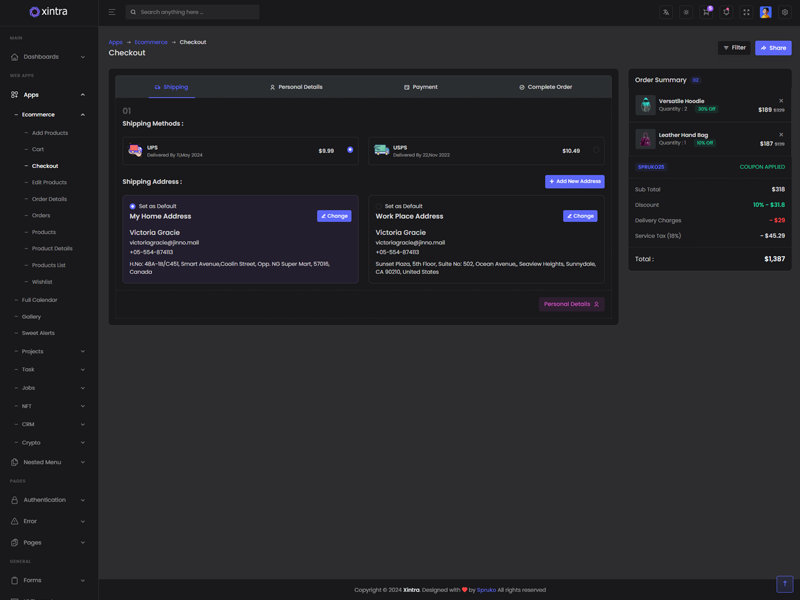Image resolution: width=800 pixels, height=600 pixels.
Task: Open the settings gear icon in header
Action: tap(785, 12)
